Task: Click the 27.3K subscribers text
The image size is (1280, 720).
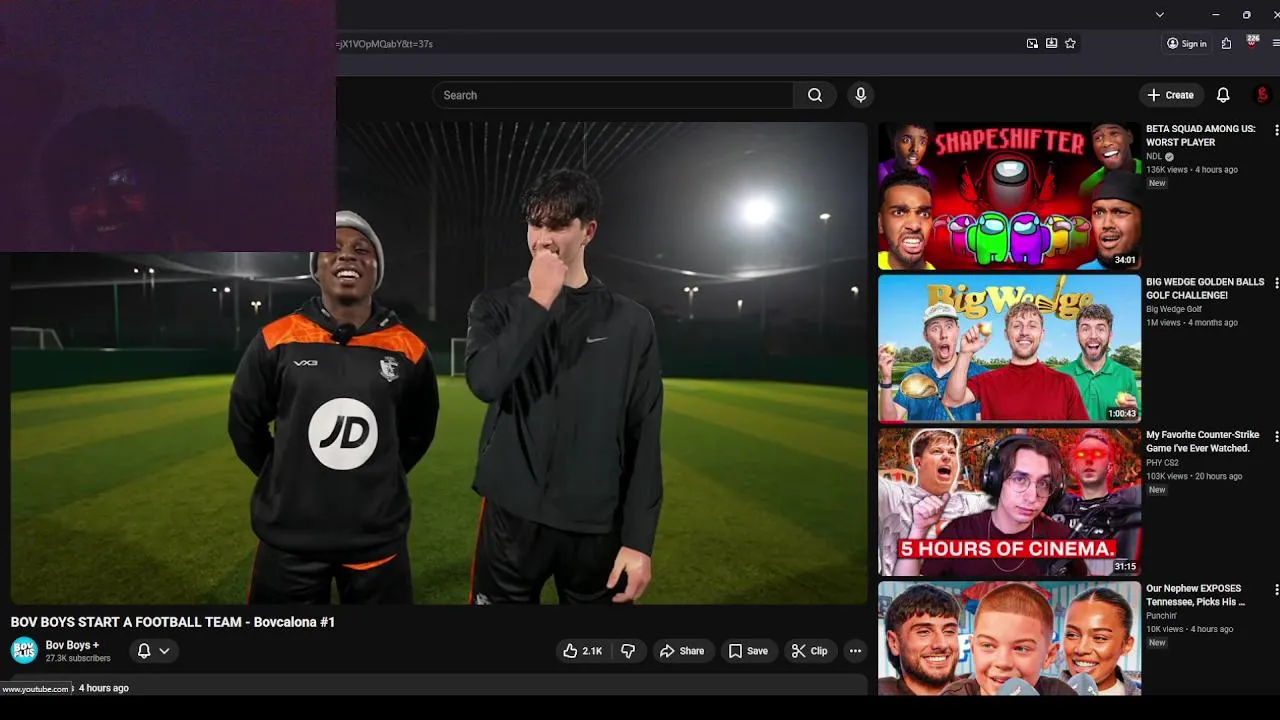Action: click(78, 658)
